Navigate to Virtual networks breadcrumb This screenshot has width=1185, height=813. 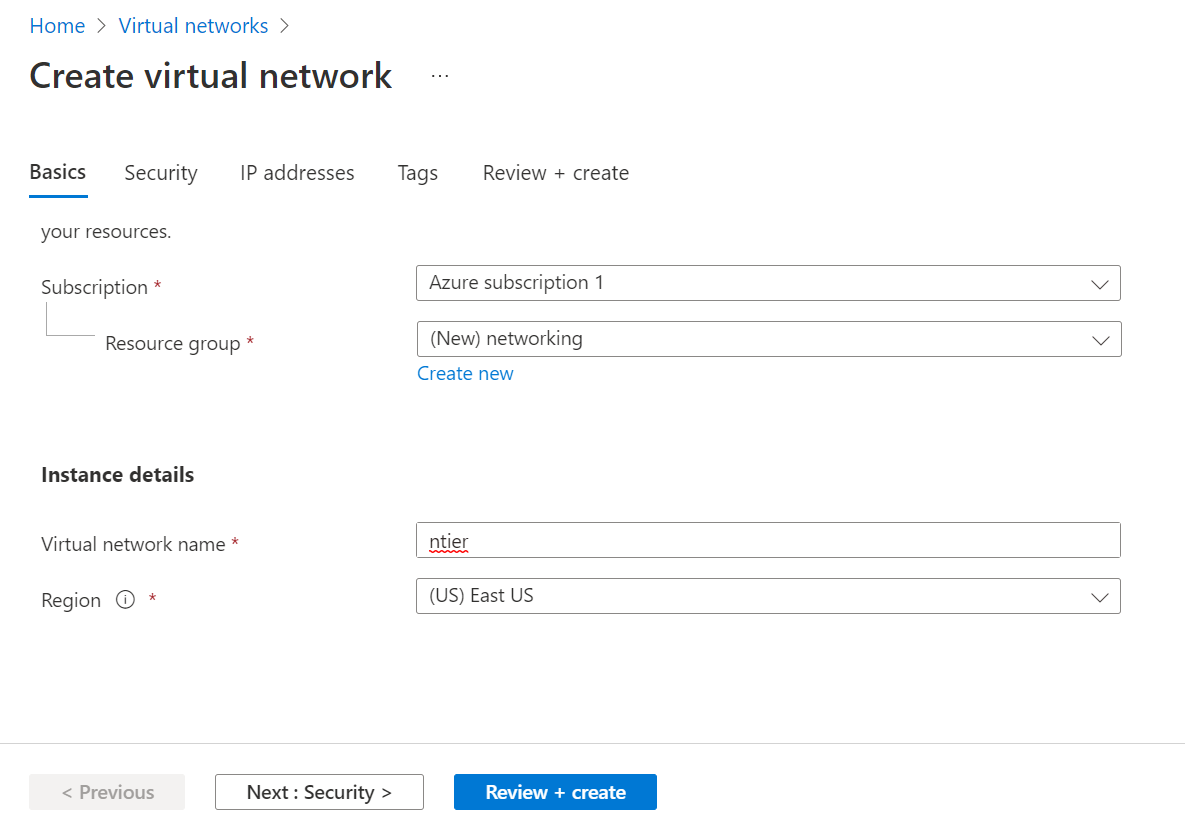[193, 26]
